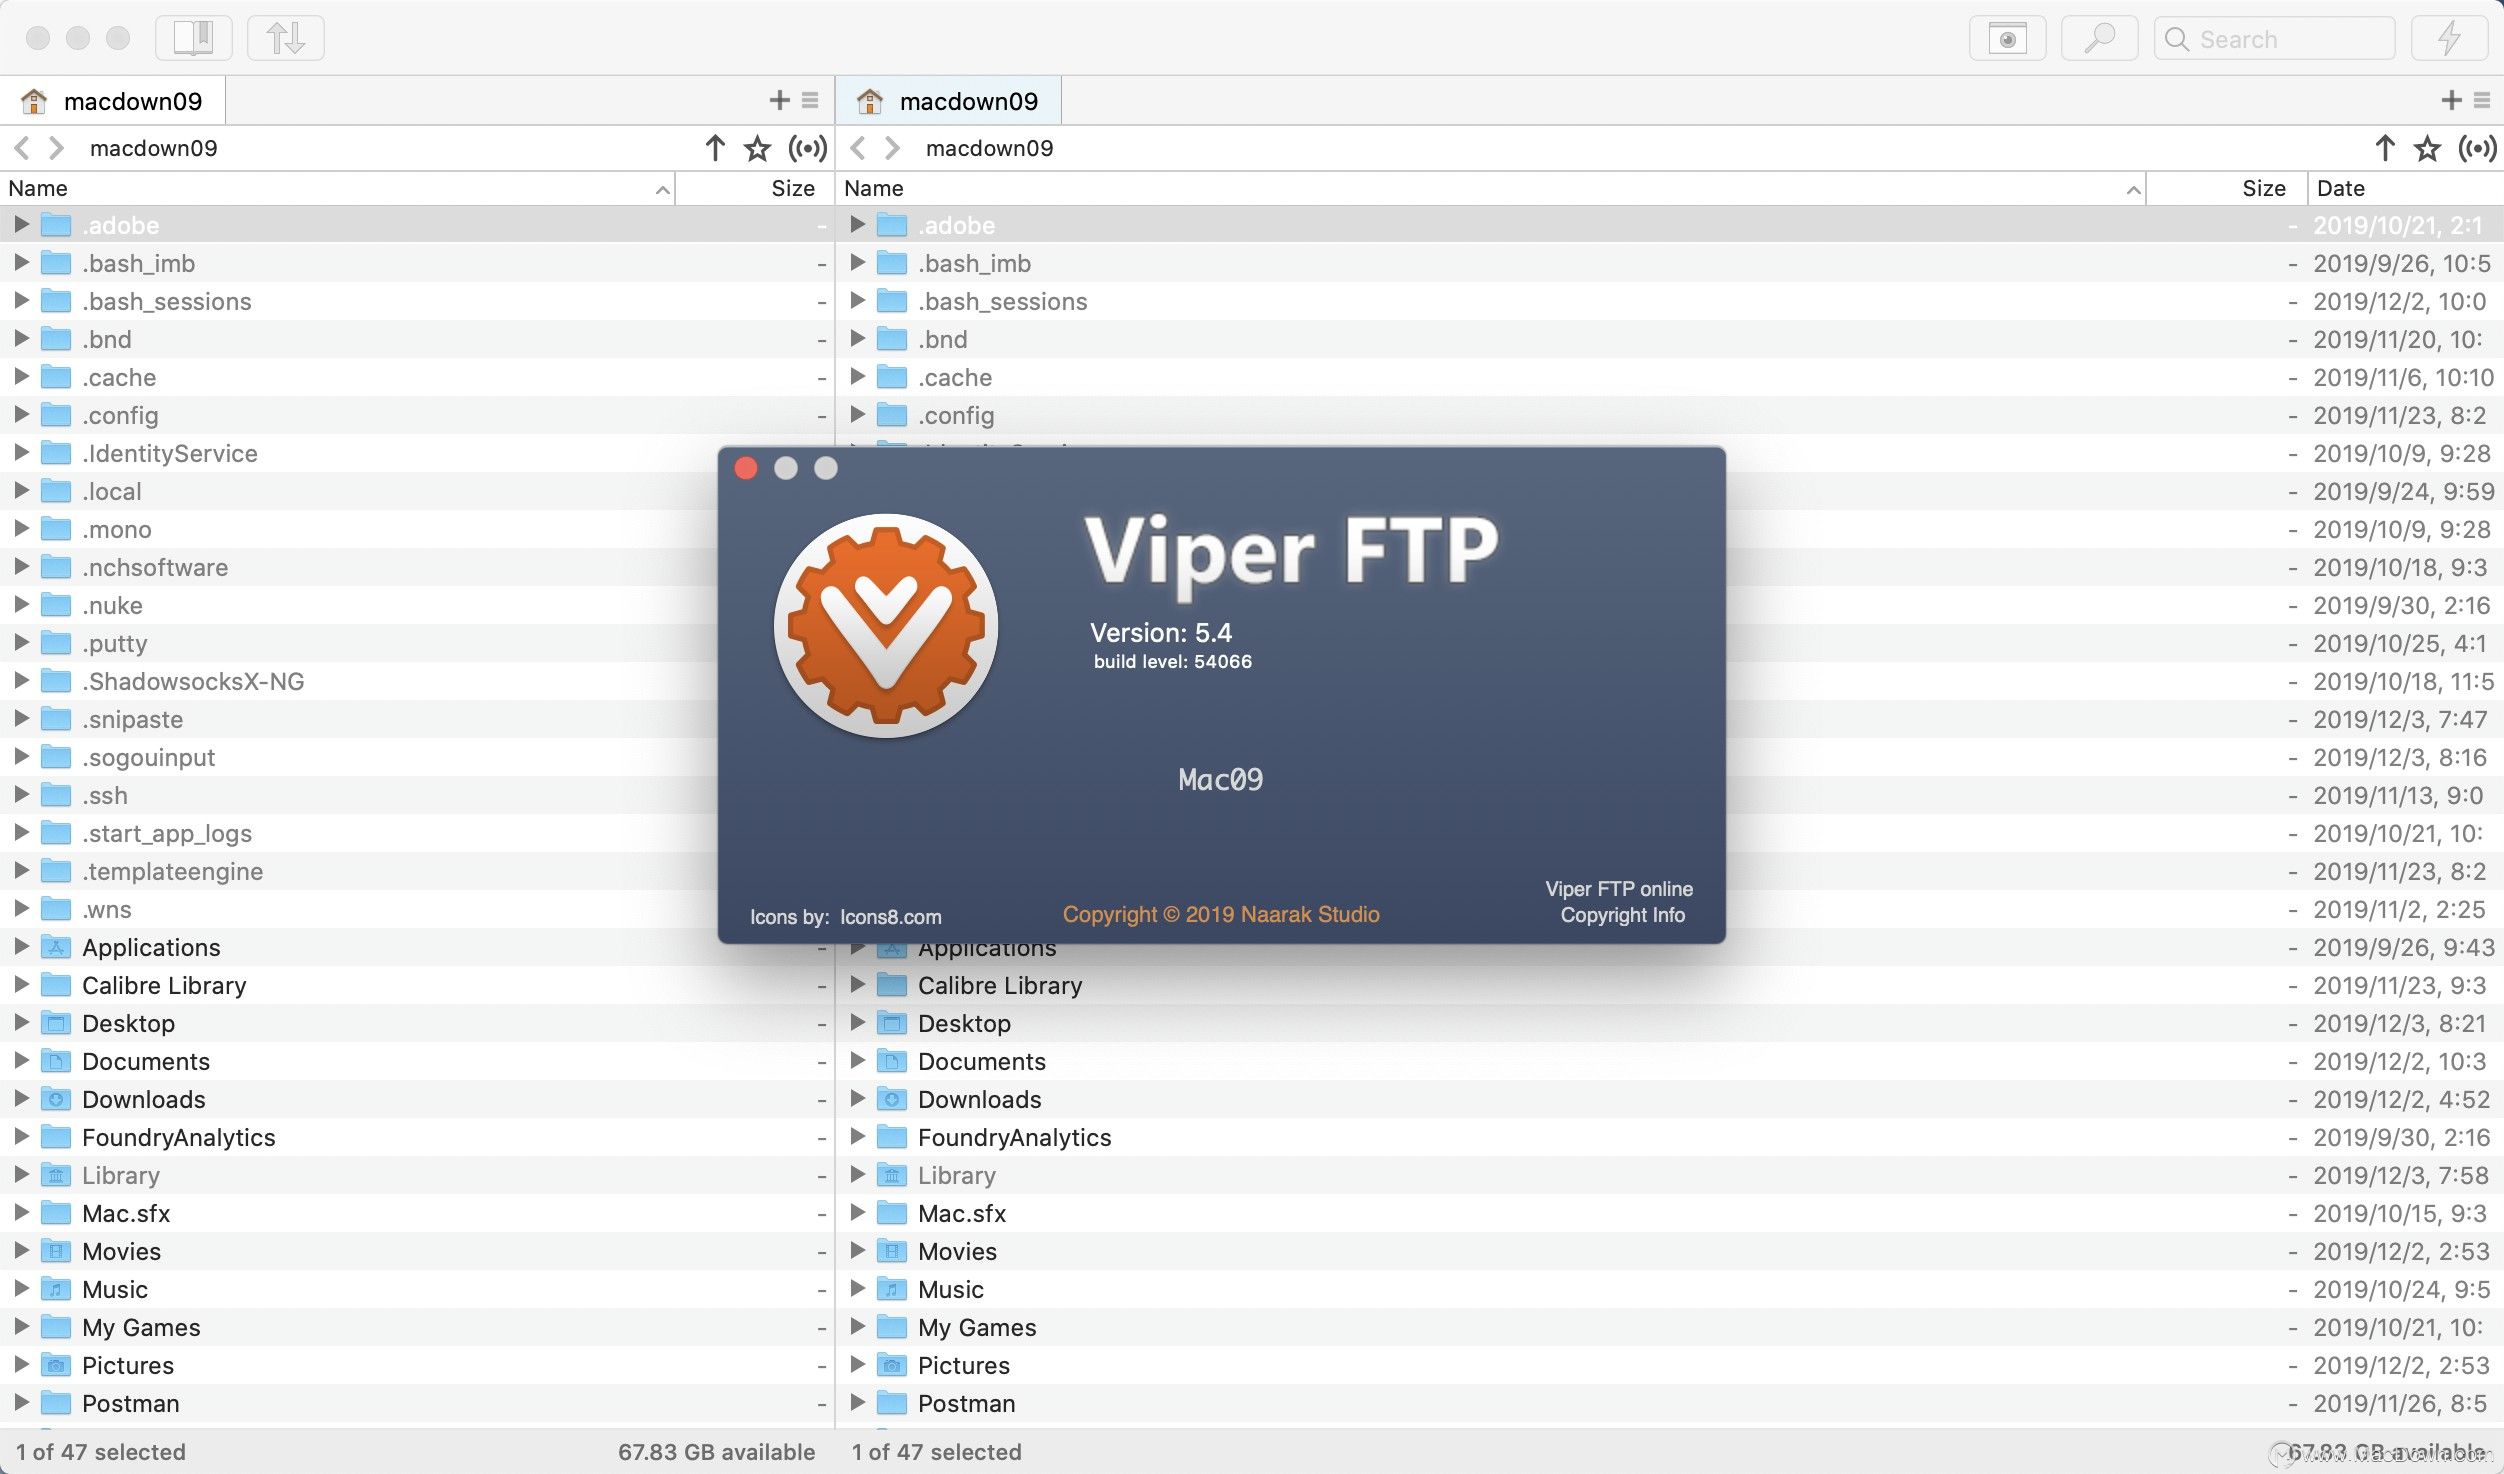Select Mac.sfx folder in right pane
Viewport: 2504px width, 1474px height.
961,1213
